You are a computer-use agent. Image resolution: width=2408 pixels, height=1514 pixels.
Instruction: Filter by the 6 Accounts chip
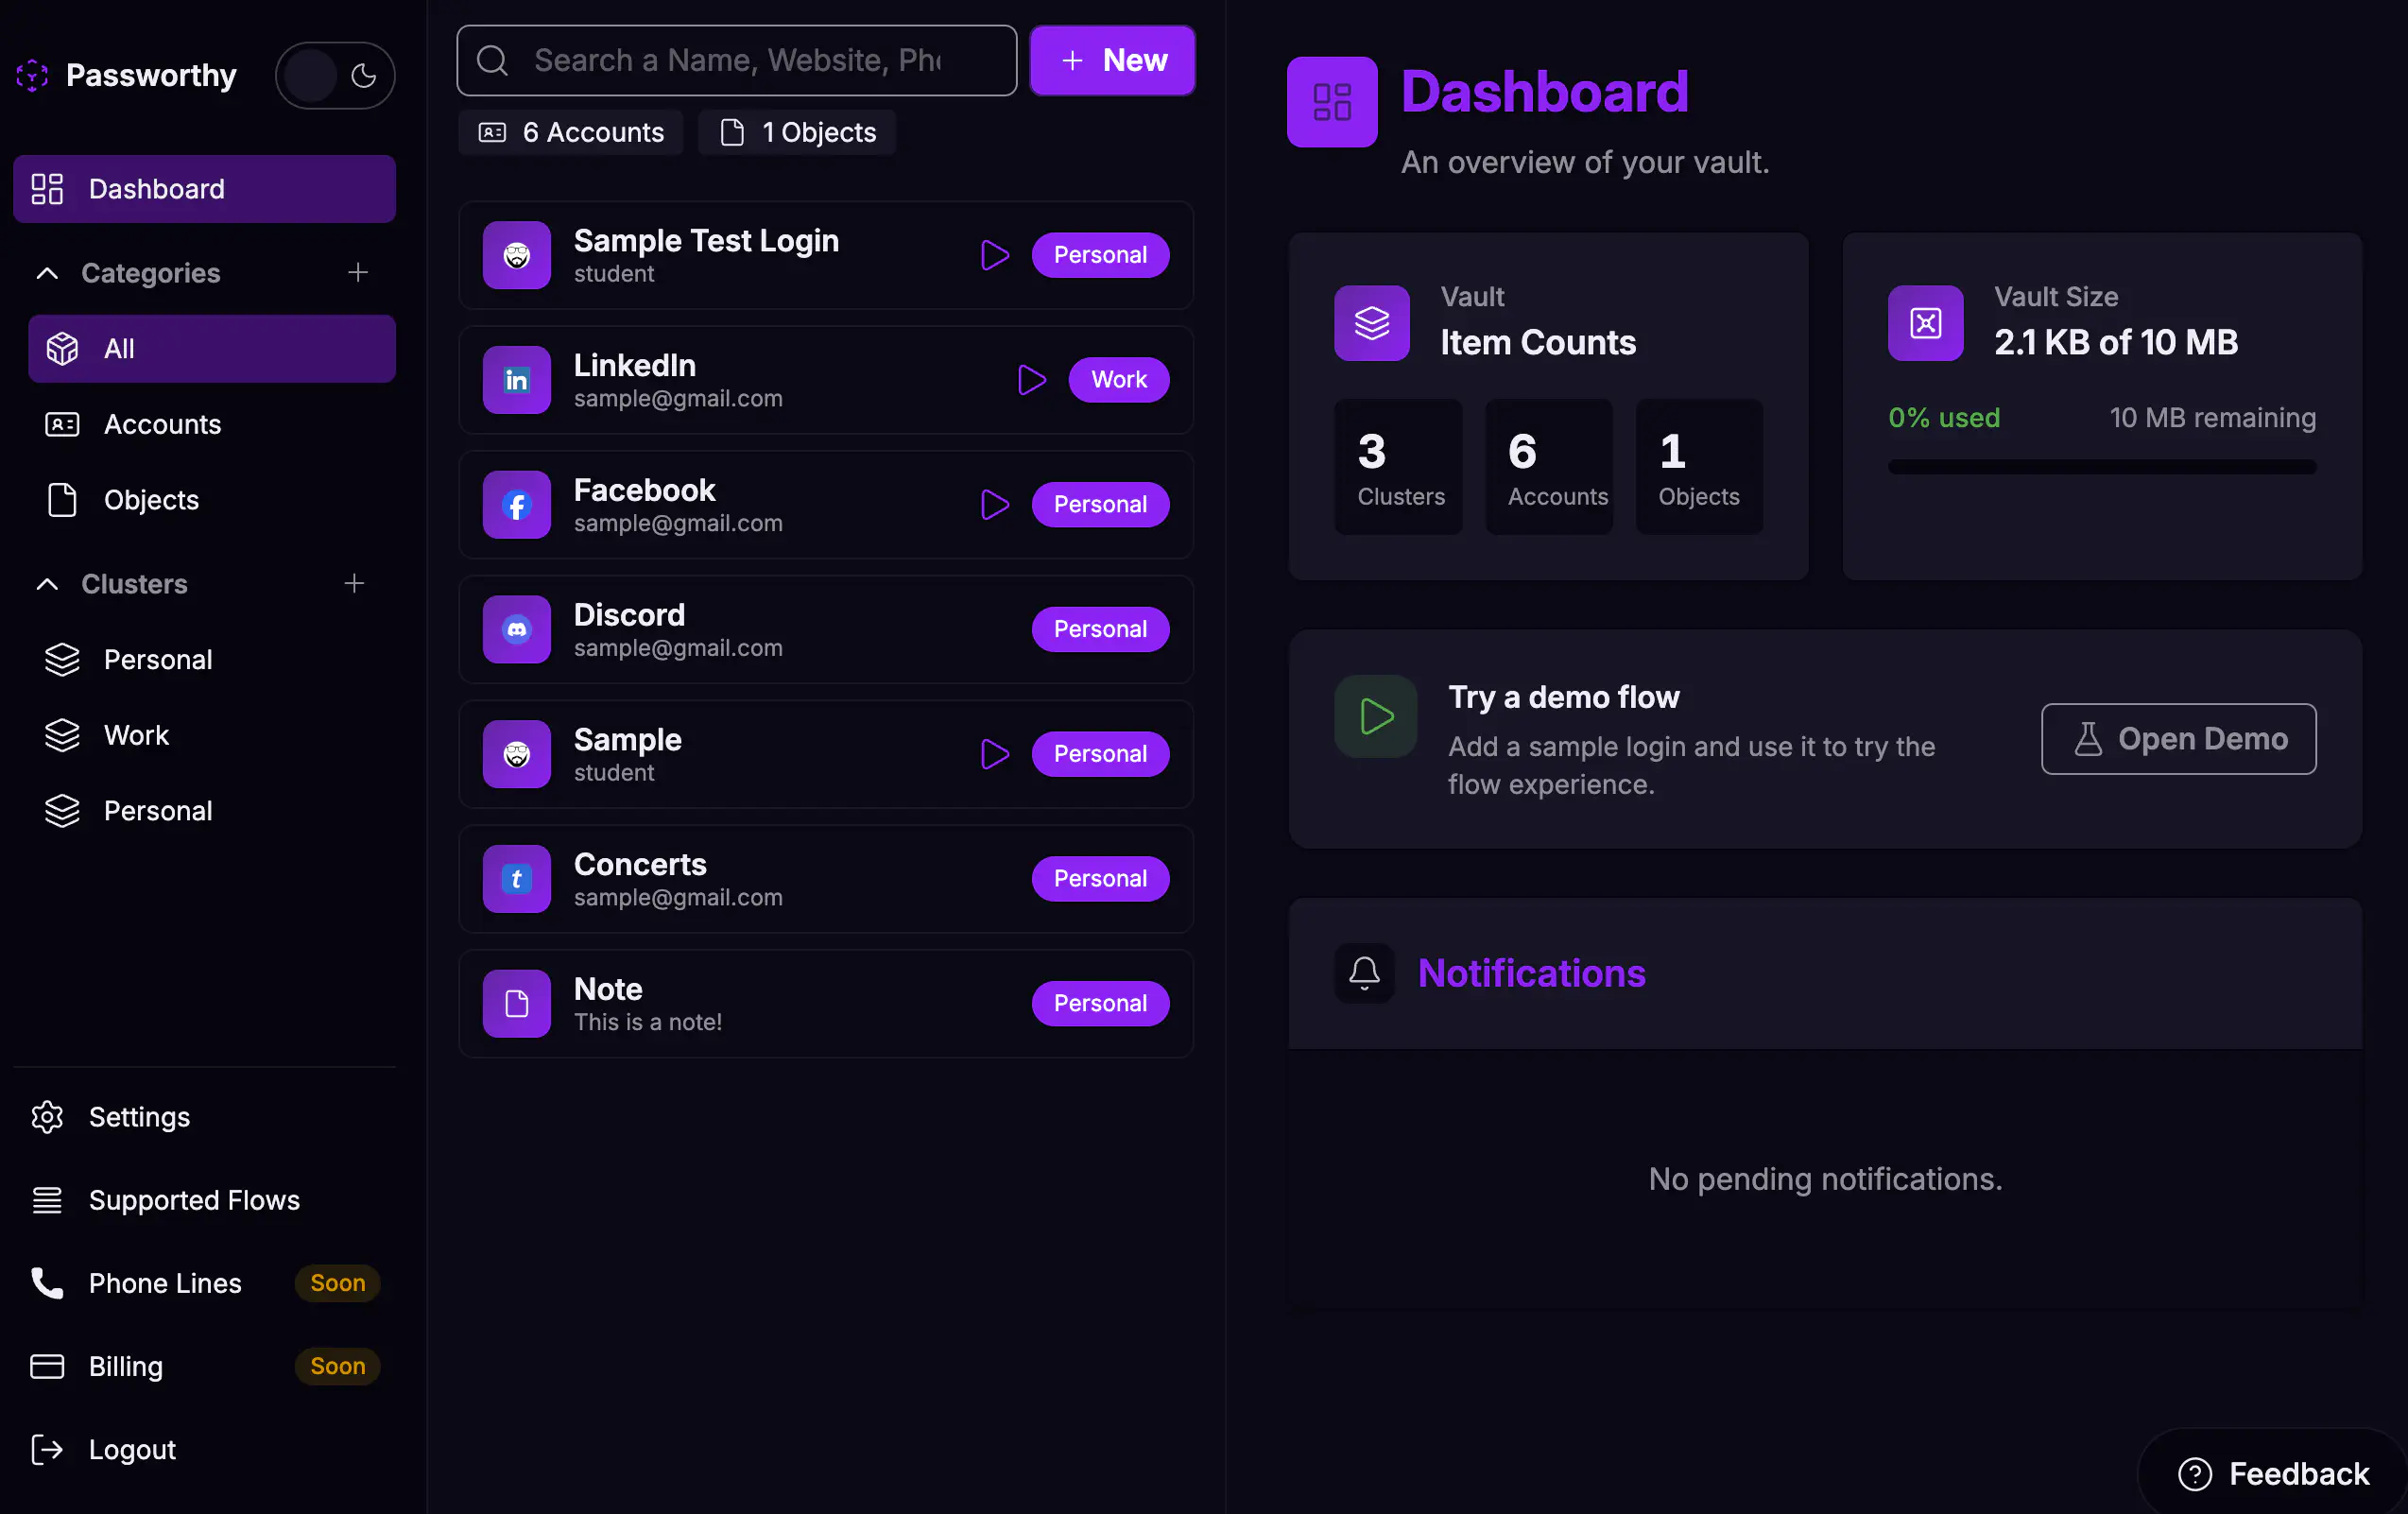pos(571,132)
